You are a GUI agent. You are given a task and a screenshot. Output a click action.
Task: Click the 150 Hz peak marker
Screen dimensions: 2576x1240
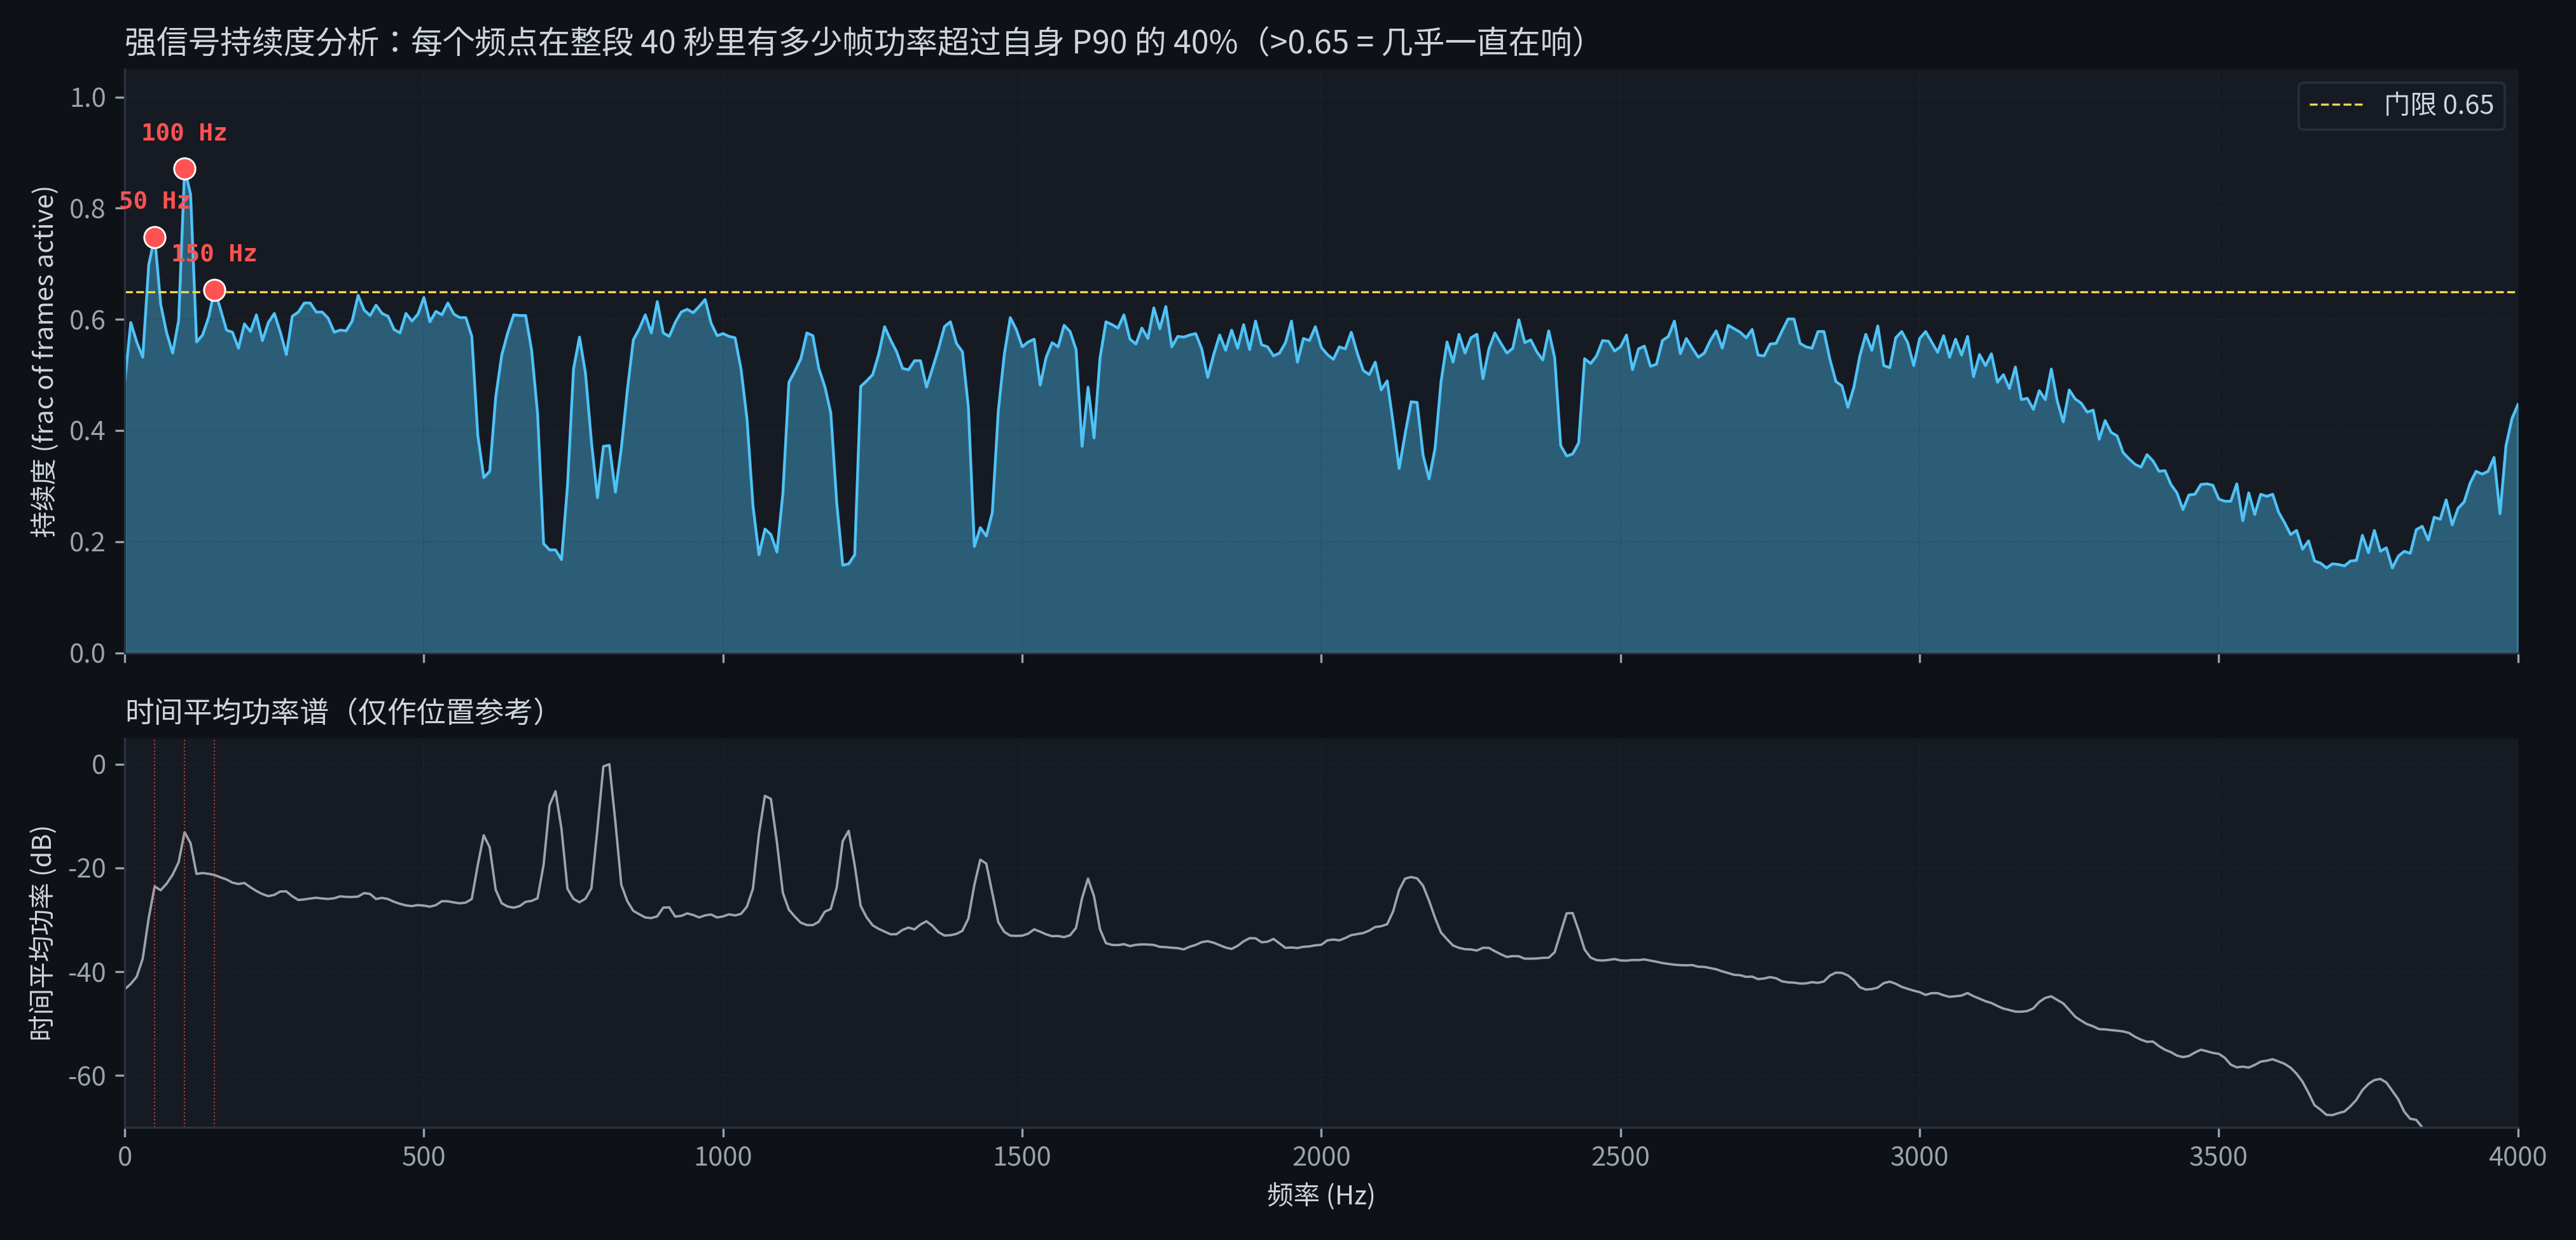point(214,290)
